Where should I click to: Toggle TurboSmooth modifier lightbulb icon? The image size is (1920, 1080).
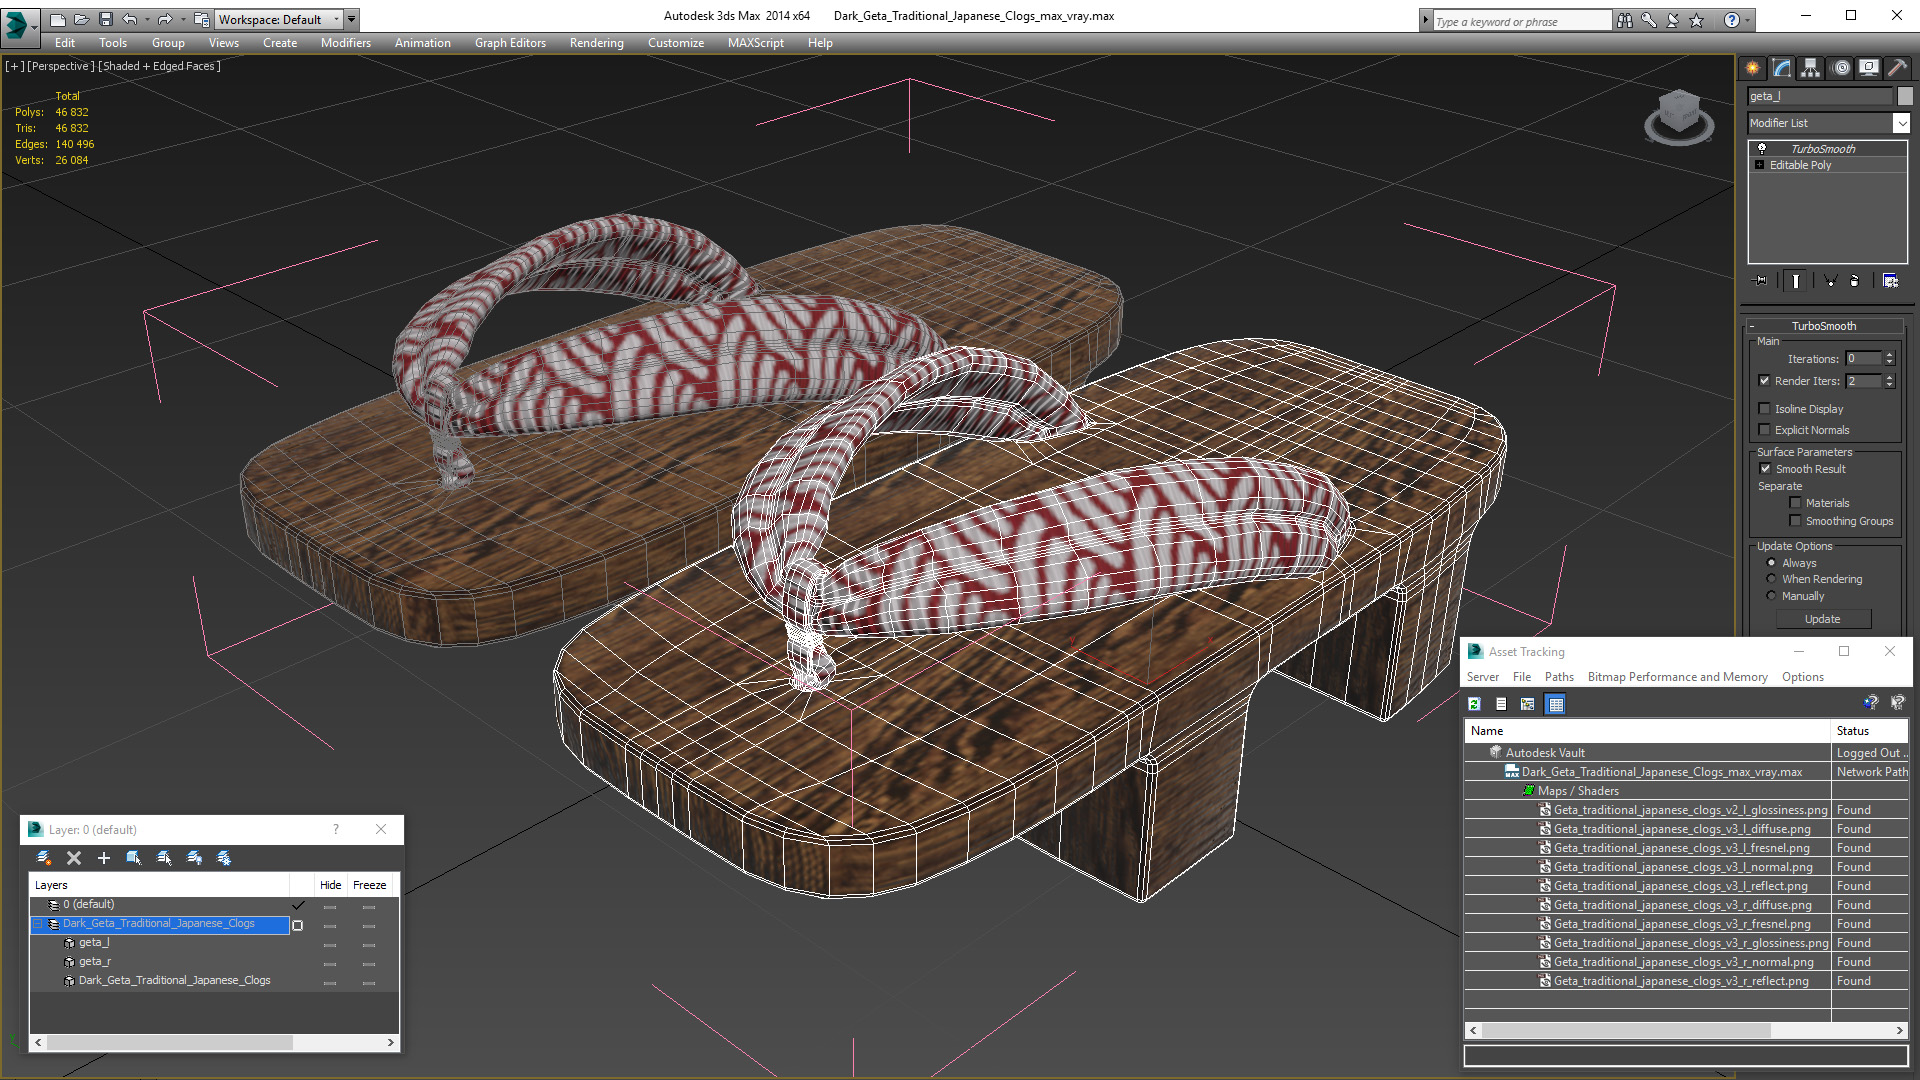pos(1762,148)
